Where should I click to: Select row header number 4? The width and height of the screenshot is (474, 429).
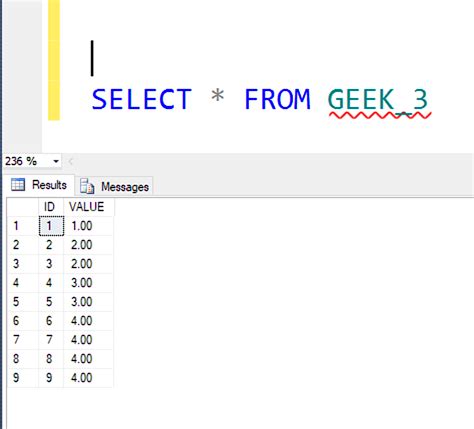click(x=23, y=283)
